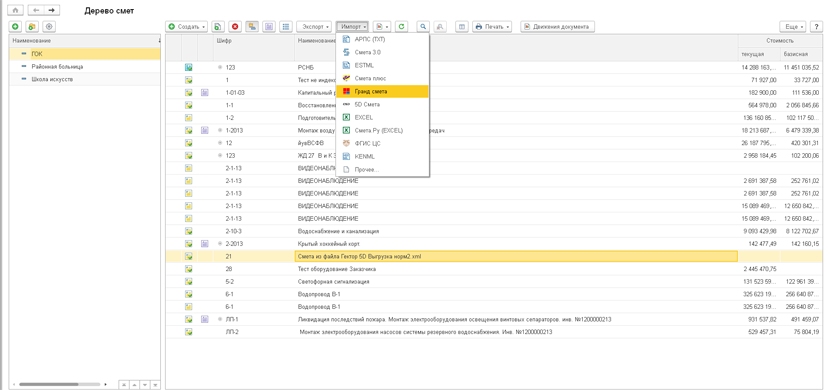
Task: Choose АРПС (TXT) import option
Action: [x=382, y=40]
